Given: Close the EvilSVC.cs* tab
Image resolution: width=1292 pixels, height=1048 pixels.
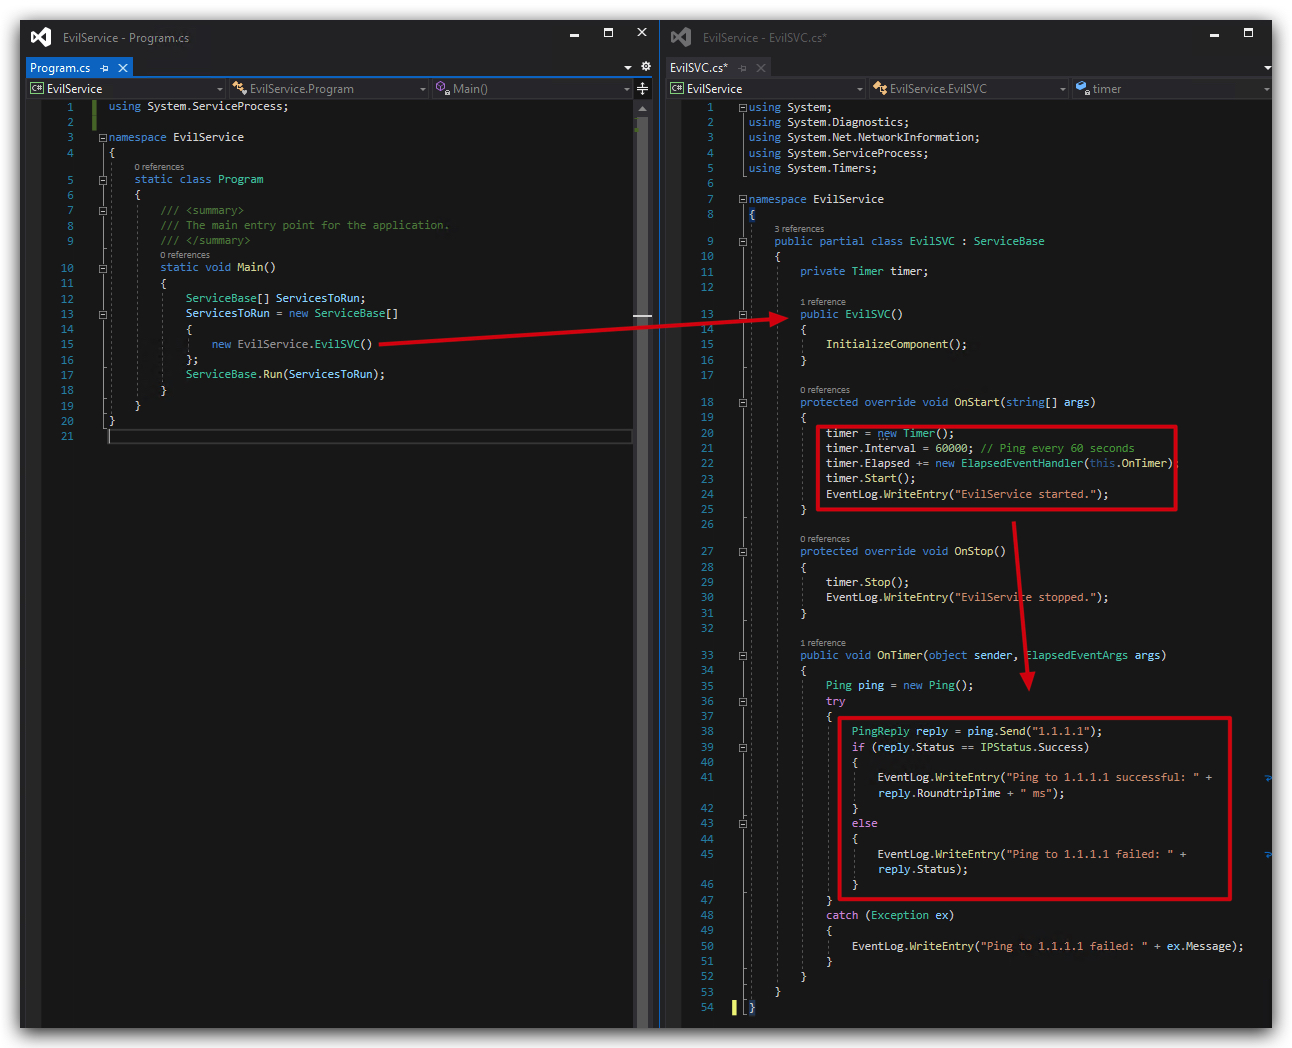Looking at the screenshot, I should coord(761,68).
